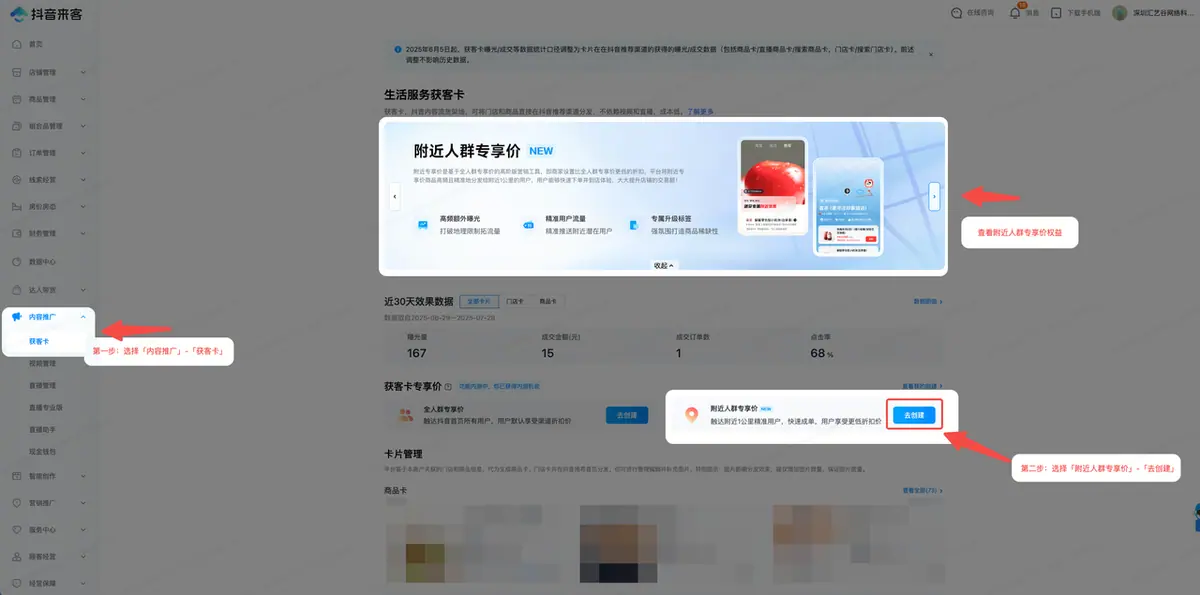Click the 内容推广 megaphone icon
The height and width of the screenshot is (595, 1200).
click(17, 317)
